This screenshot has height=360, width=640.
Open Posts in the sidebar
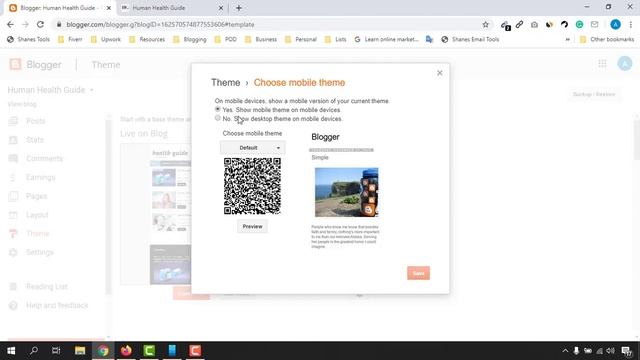pyautogui.click(x=36, y=121)
